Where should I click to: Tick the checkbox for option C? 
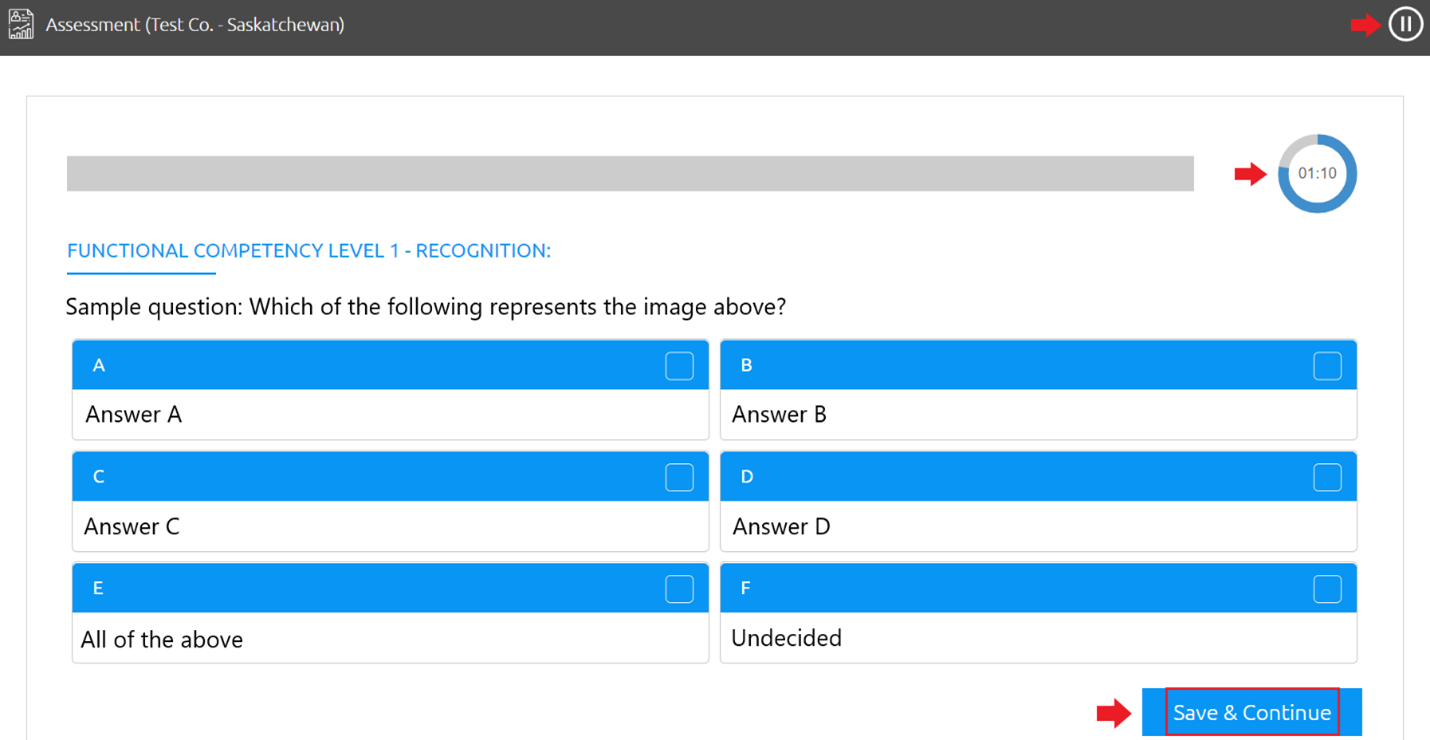[679, 477]
